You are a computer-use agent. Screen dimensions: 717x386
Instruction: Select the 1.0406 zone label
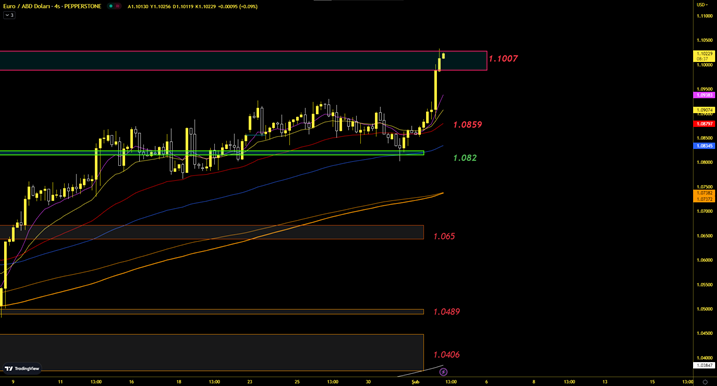click(446, 354)
